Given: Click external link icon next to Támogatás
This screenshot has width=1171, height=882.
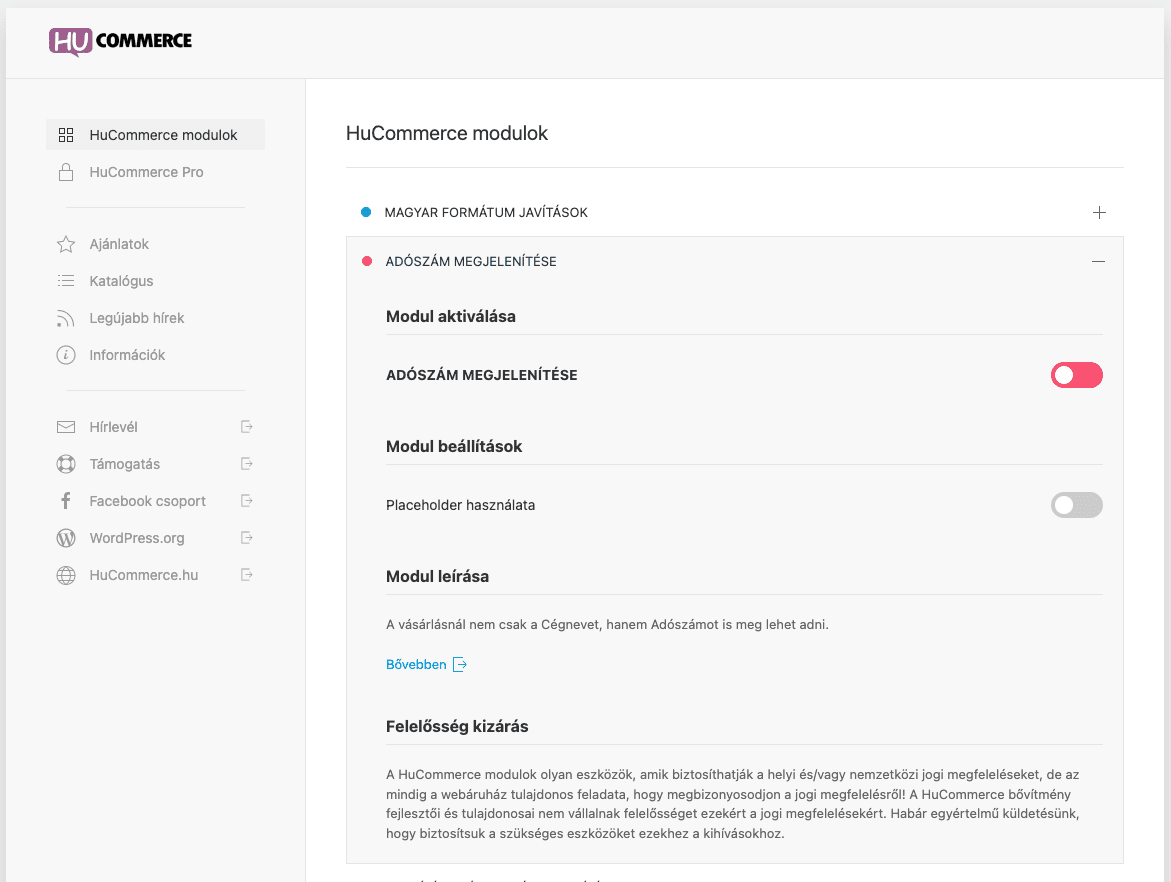Looking at the screenshot, I should coord(246,464).
